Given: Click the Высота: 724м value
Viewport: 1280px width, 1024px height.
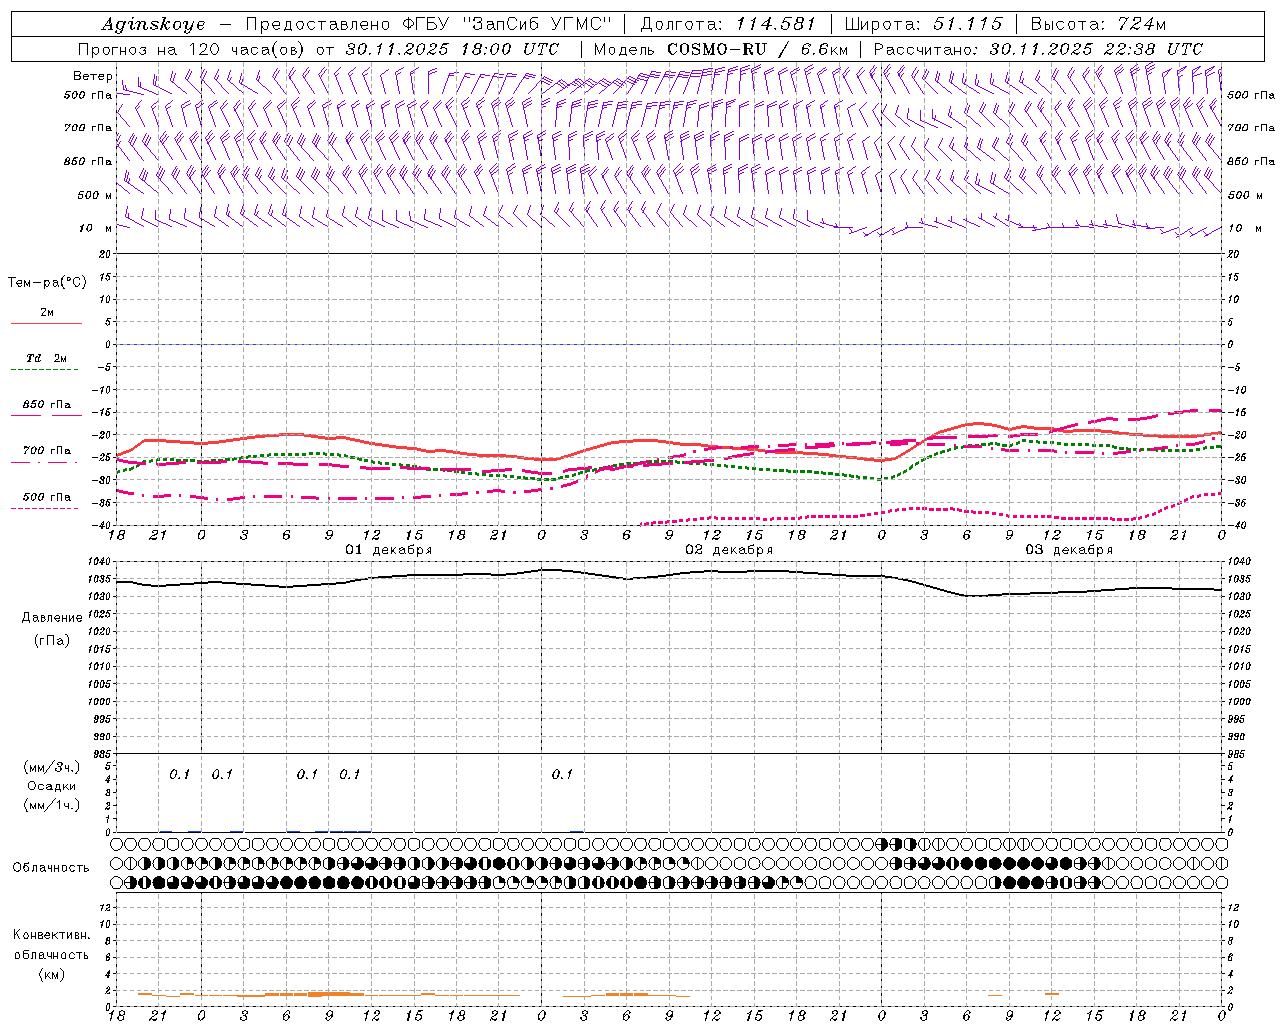Looking at the screenshot, I should 1098,24.
